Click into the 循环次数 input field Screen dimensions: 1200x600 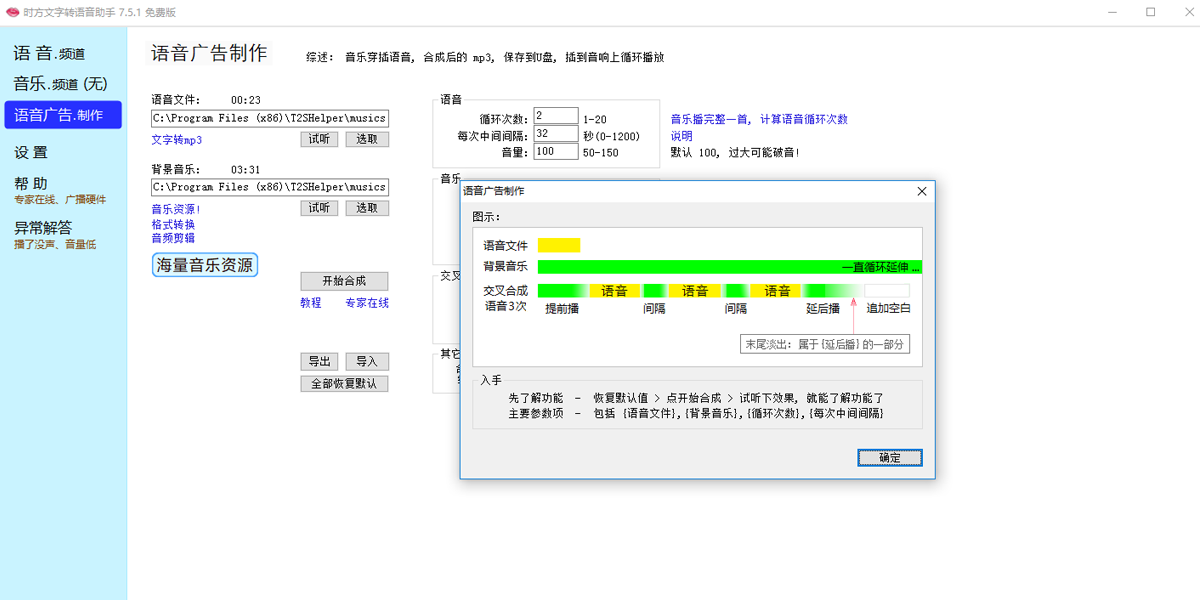556,117
